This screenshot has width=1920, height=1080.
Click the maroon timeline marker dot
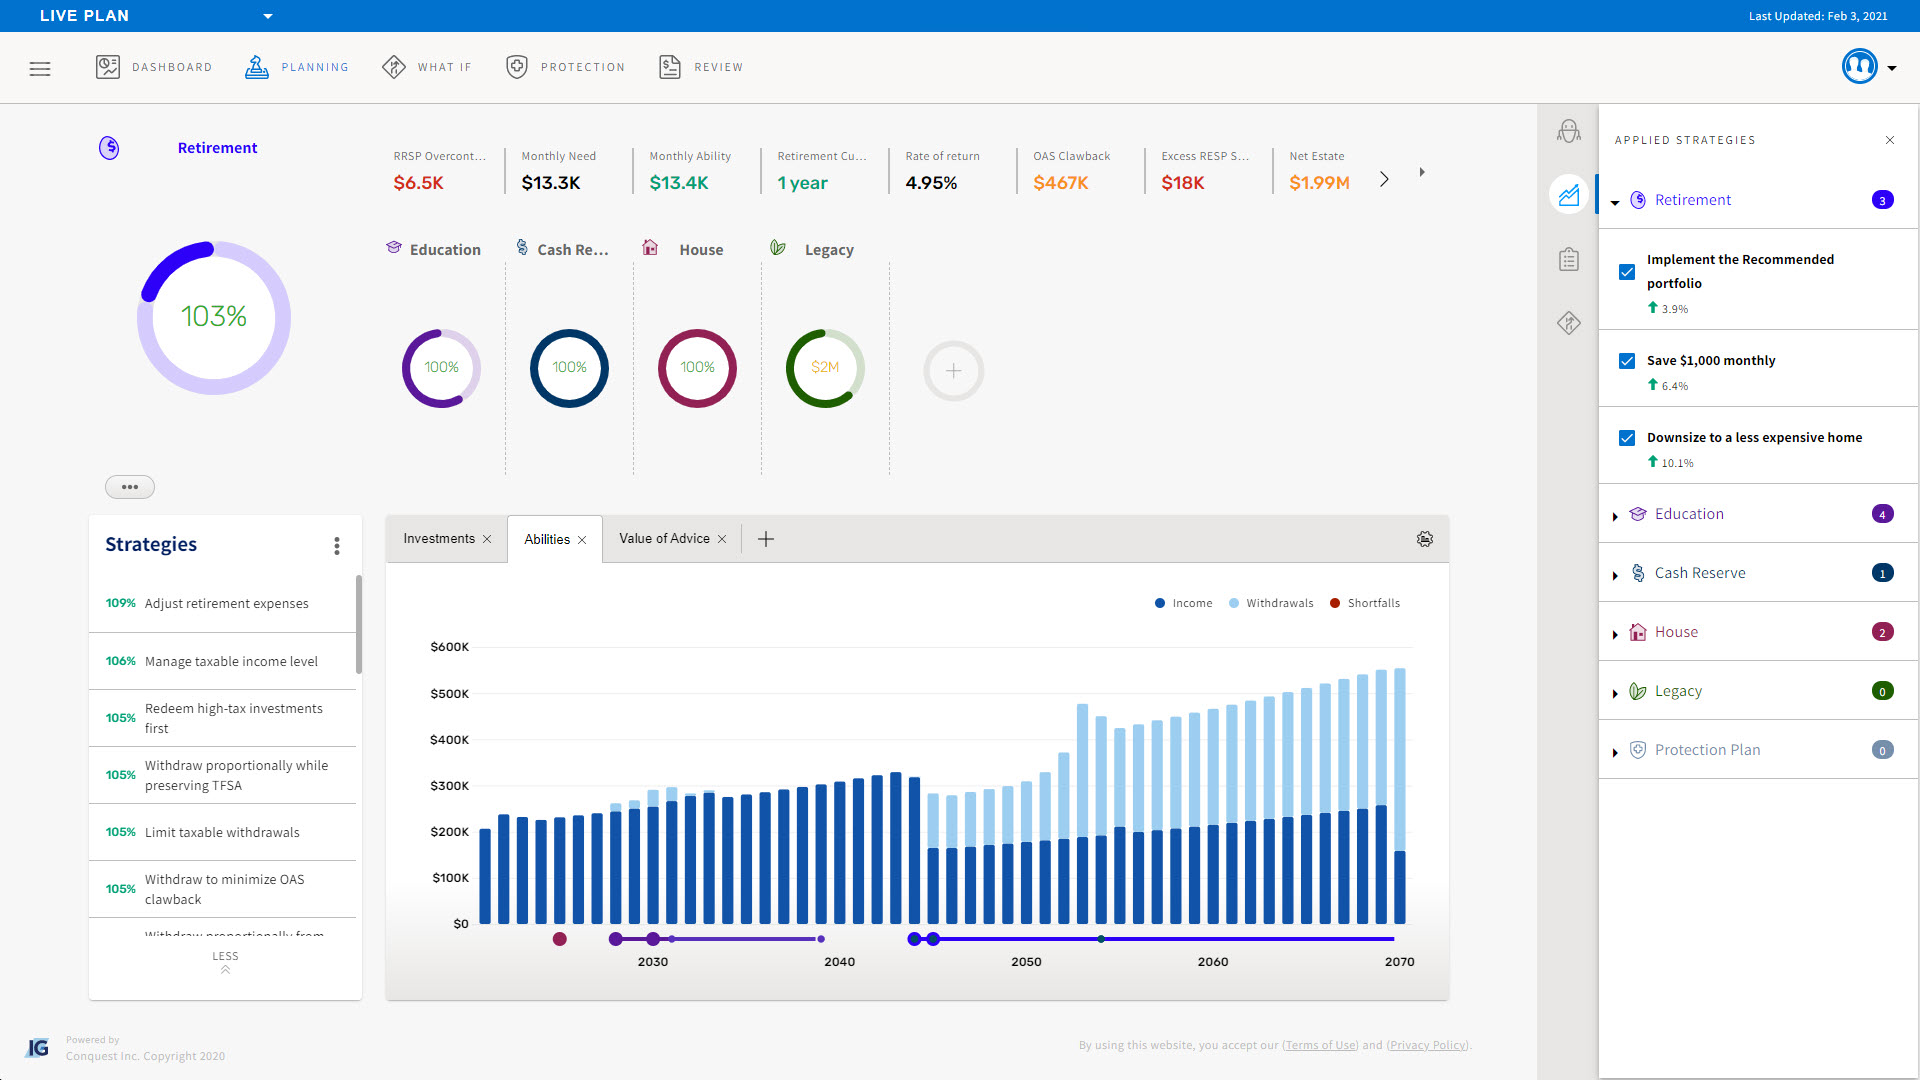coord(560,939)
